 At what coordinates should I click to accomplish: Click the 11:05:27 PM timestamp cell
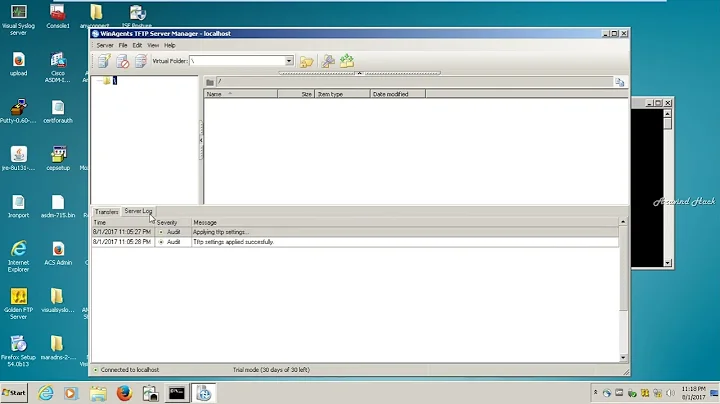pyautogui.click(x=122, y=232)
